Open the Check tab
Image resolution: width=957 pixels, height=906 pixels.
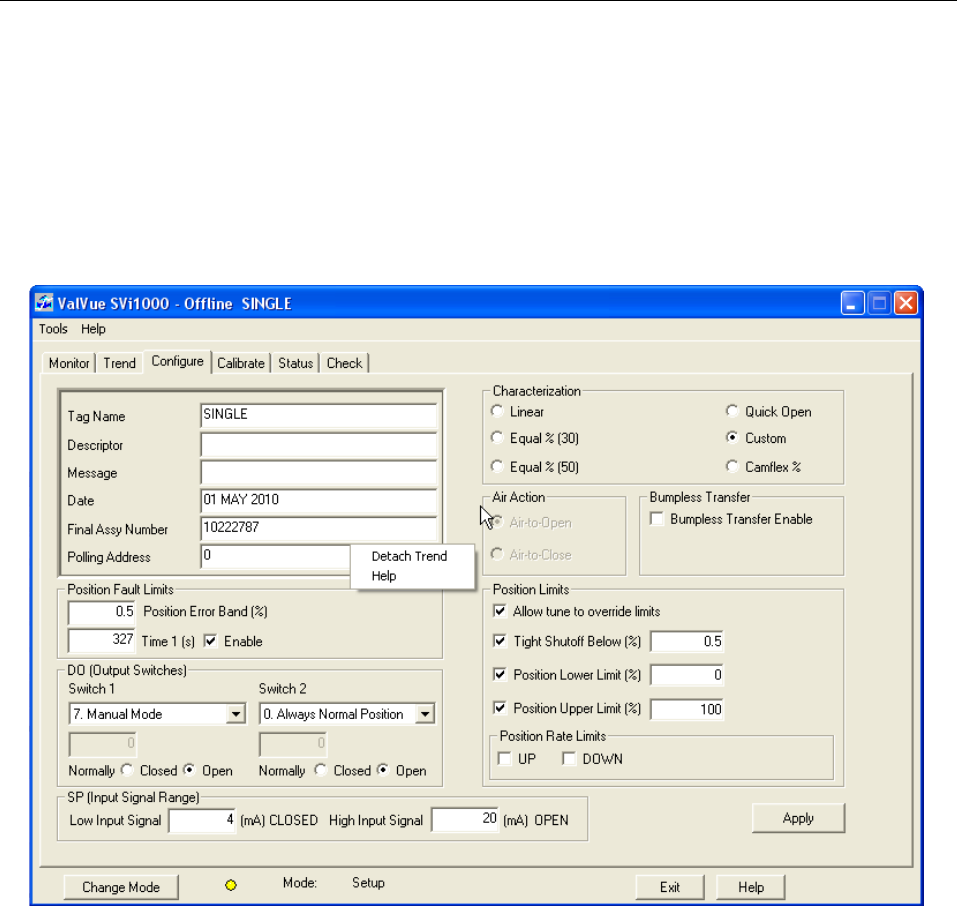pos(345,363)
